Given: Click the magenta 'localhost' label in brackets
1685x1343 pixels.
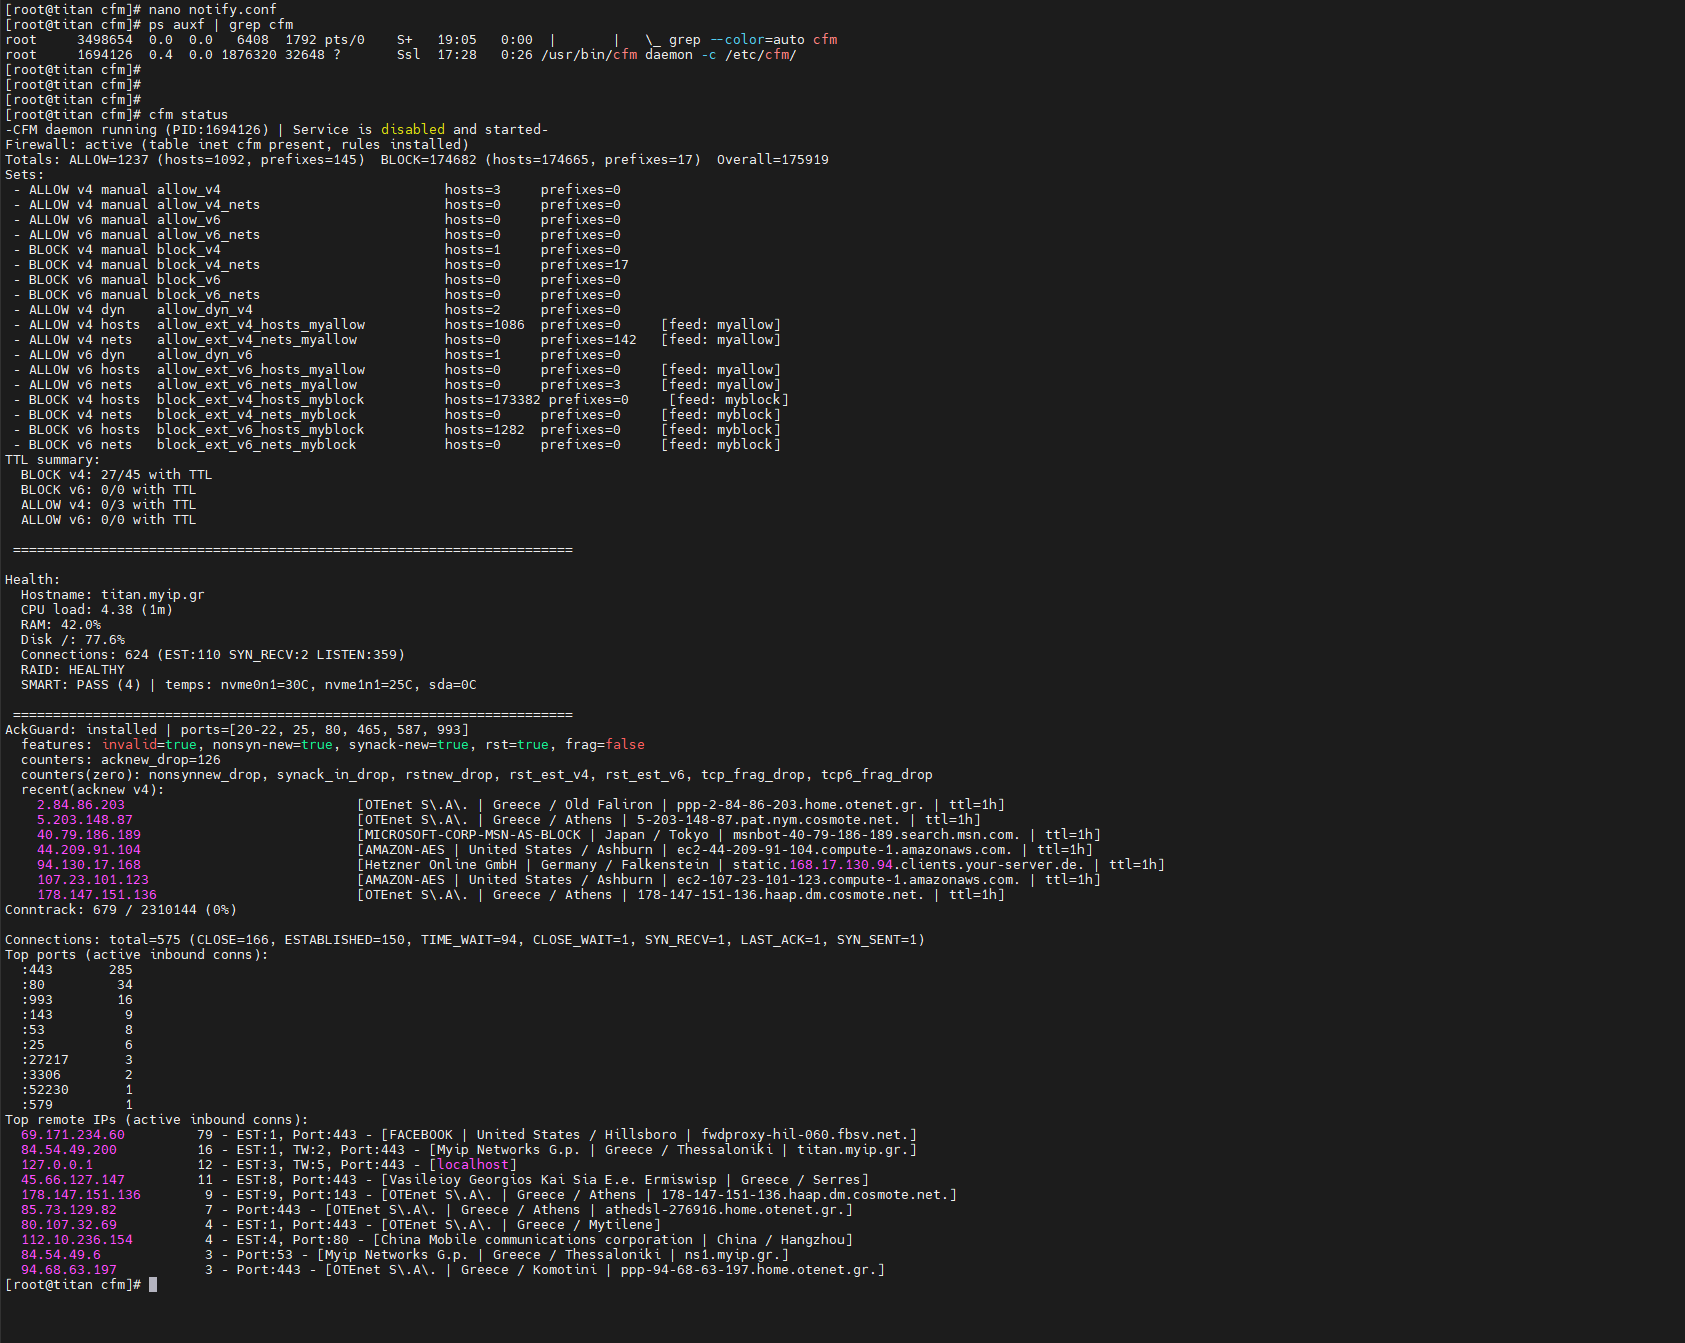Looking at the screenshot, I should (x=472, y=1165).
